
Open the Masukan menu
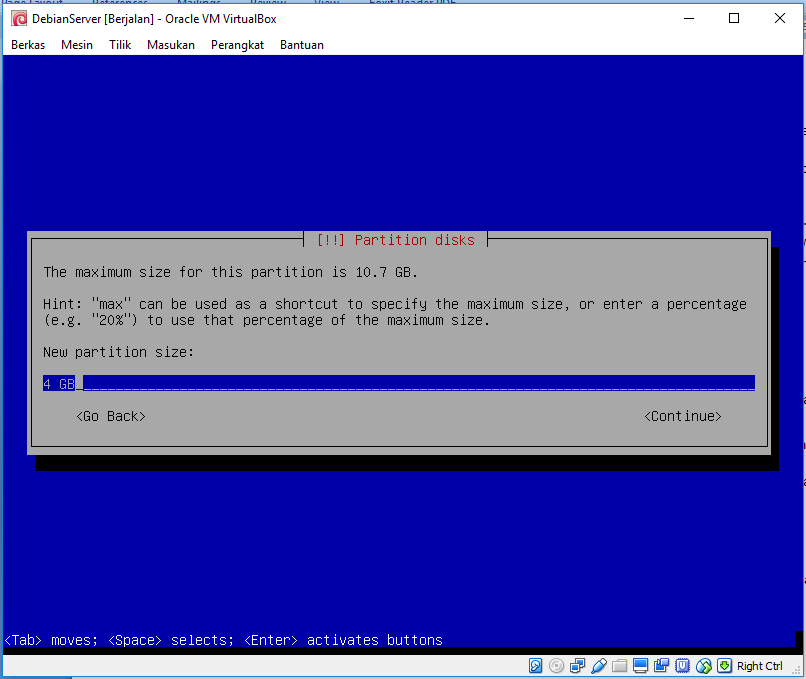pyautogui.click(x=171, y=45)
